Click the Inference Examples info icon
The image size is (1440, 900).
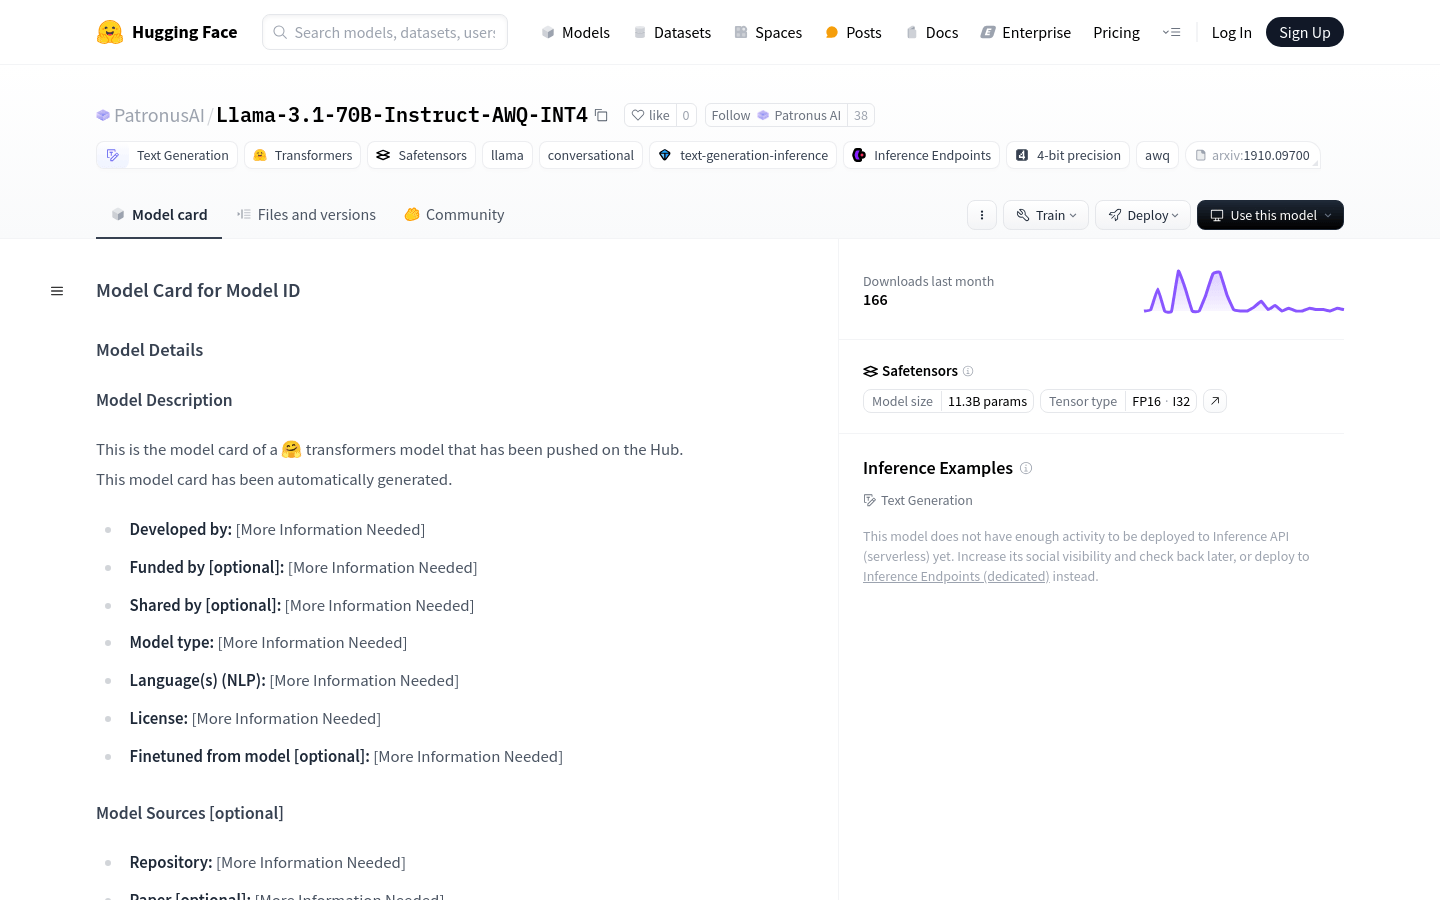[1026, 468]
